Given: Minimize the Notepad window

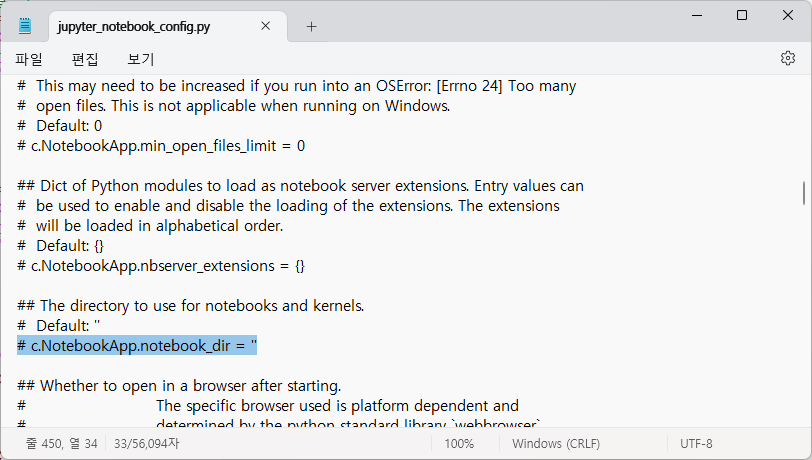Looking at the screenshot, I should pyautogui.click(x=697, y=15).
